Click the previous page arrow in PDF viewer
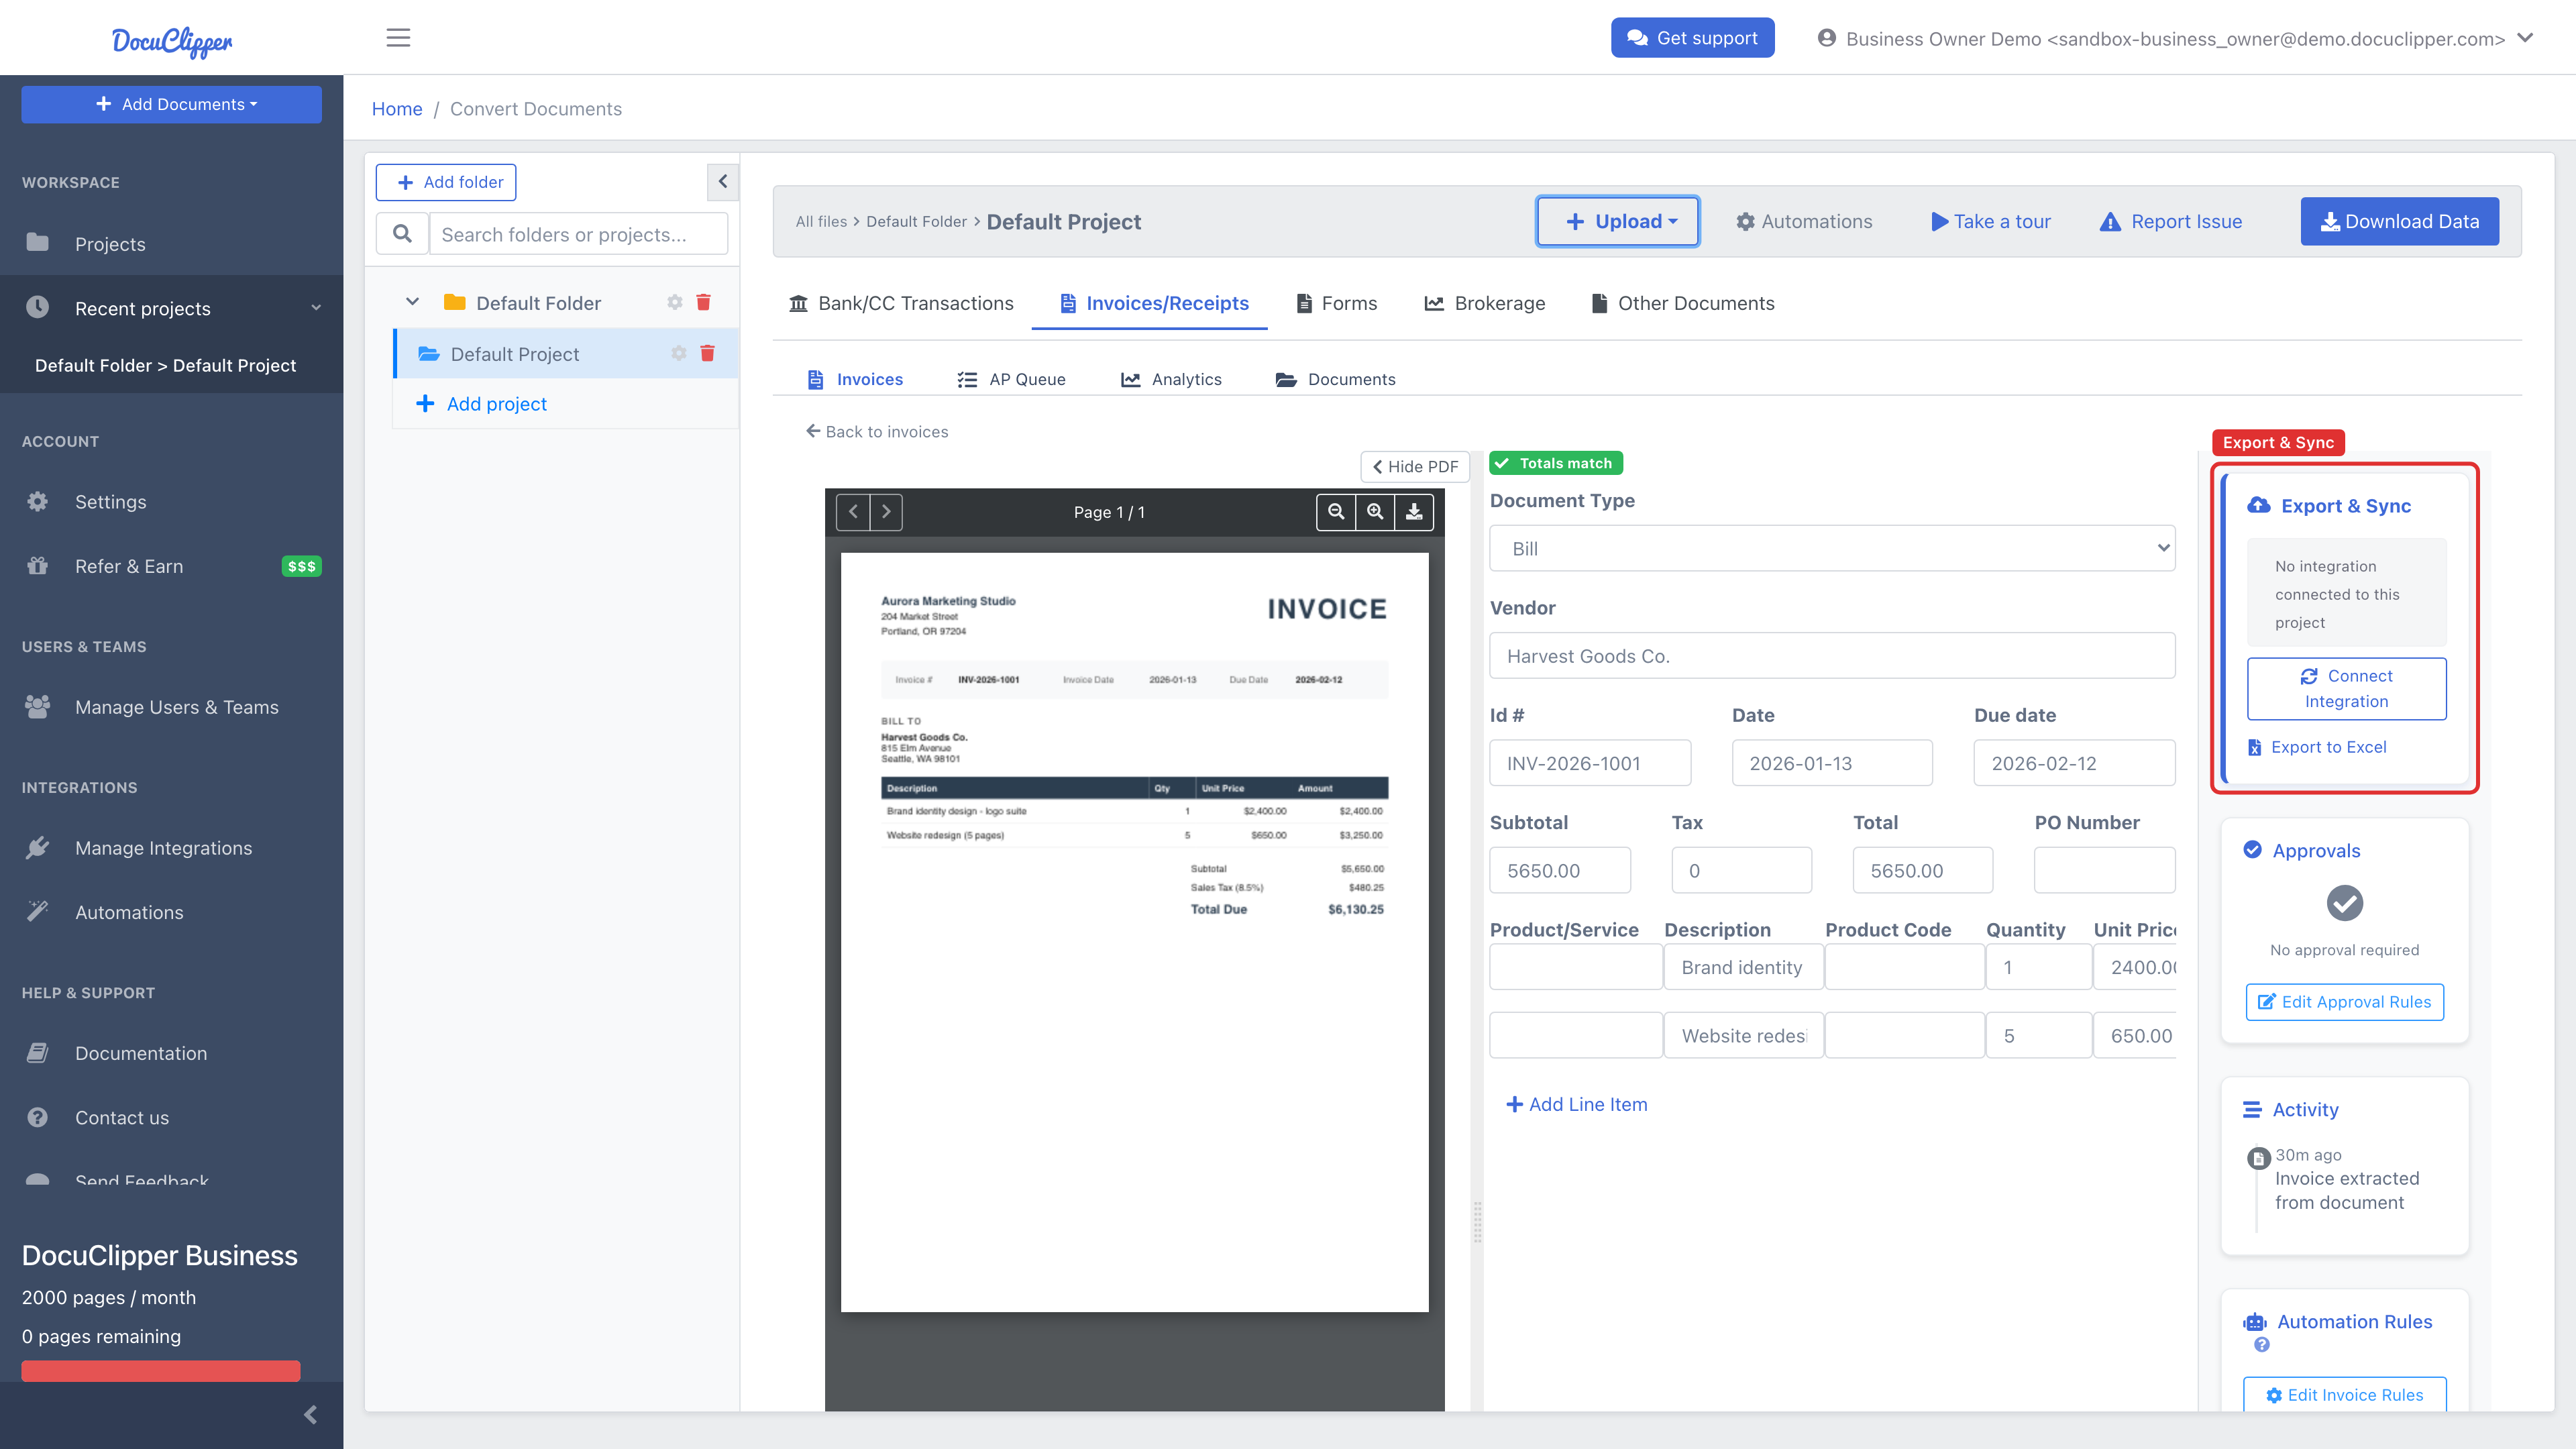The image size is (2576, 1449). tap(853, 511)
